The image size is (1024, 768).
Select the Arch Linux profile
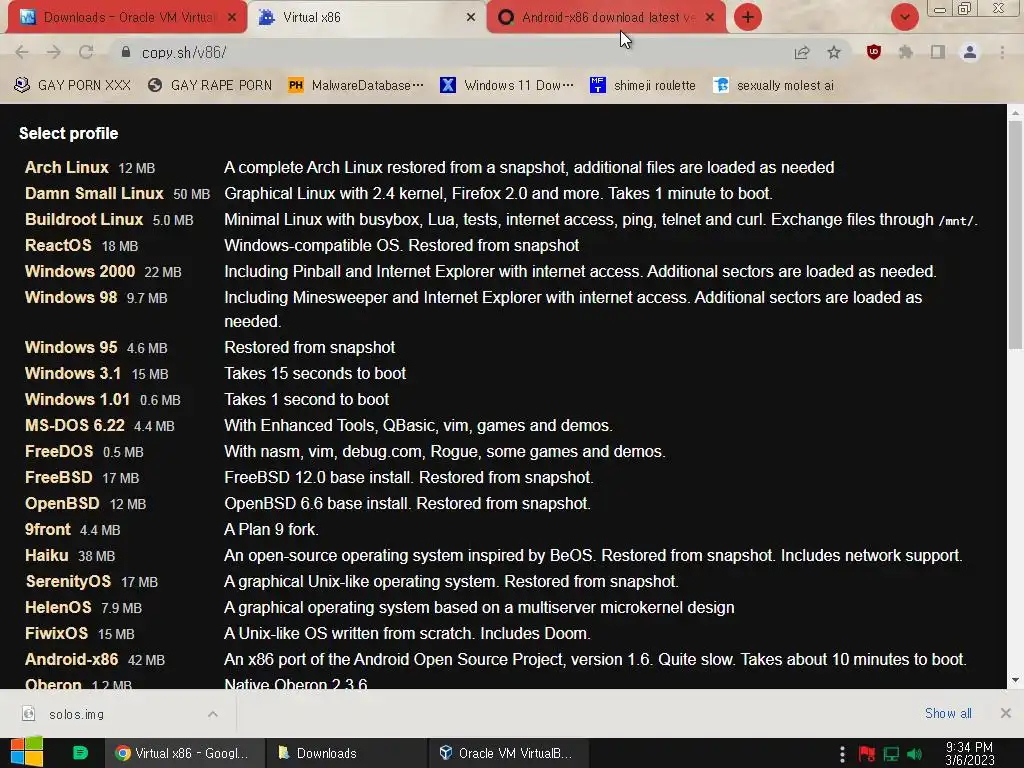[x=67, y=168]
